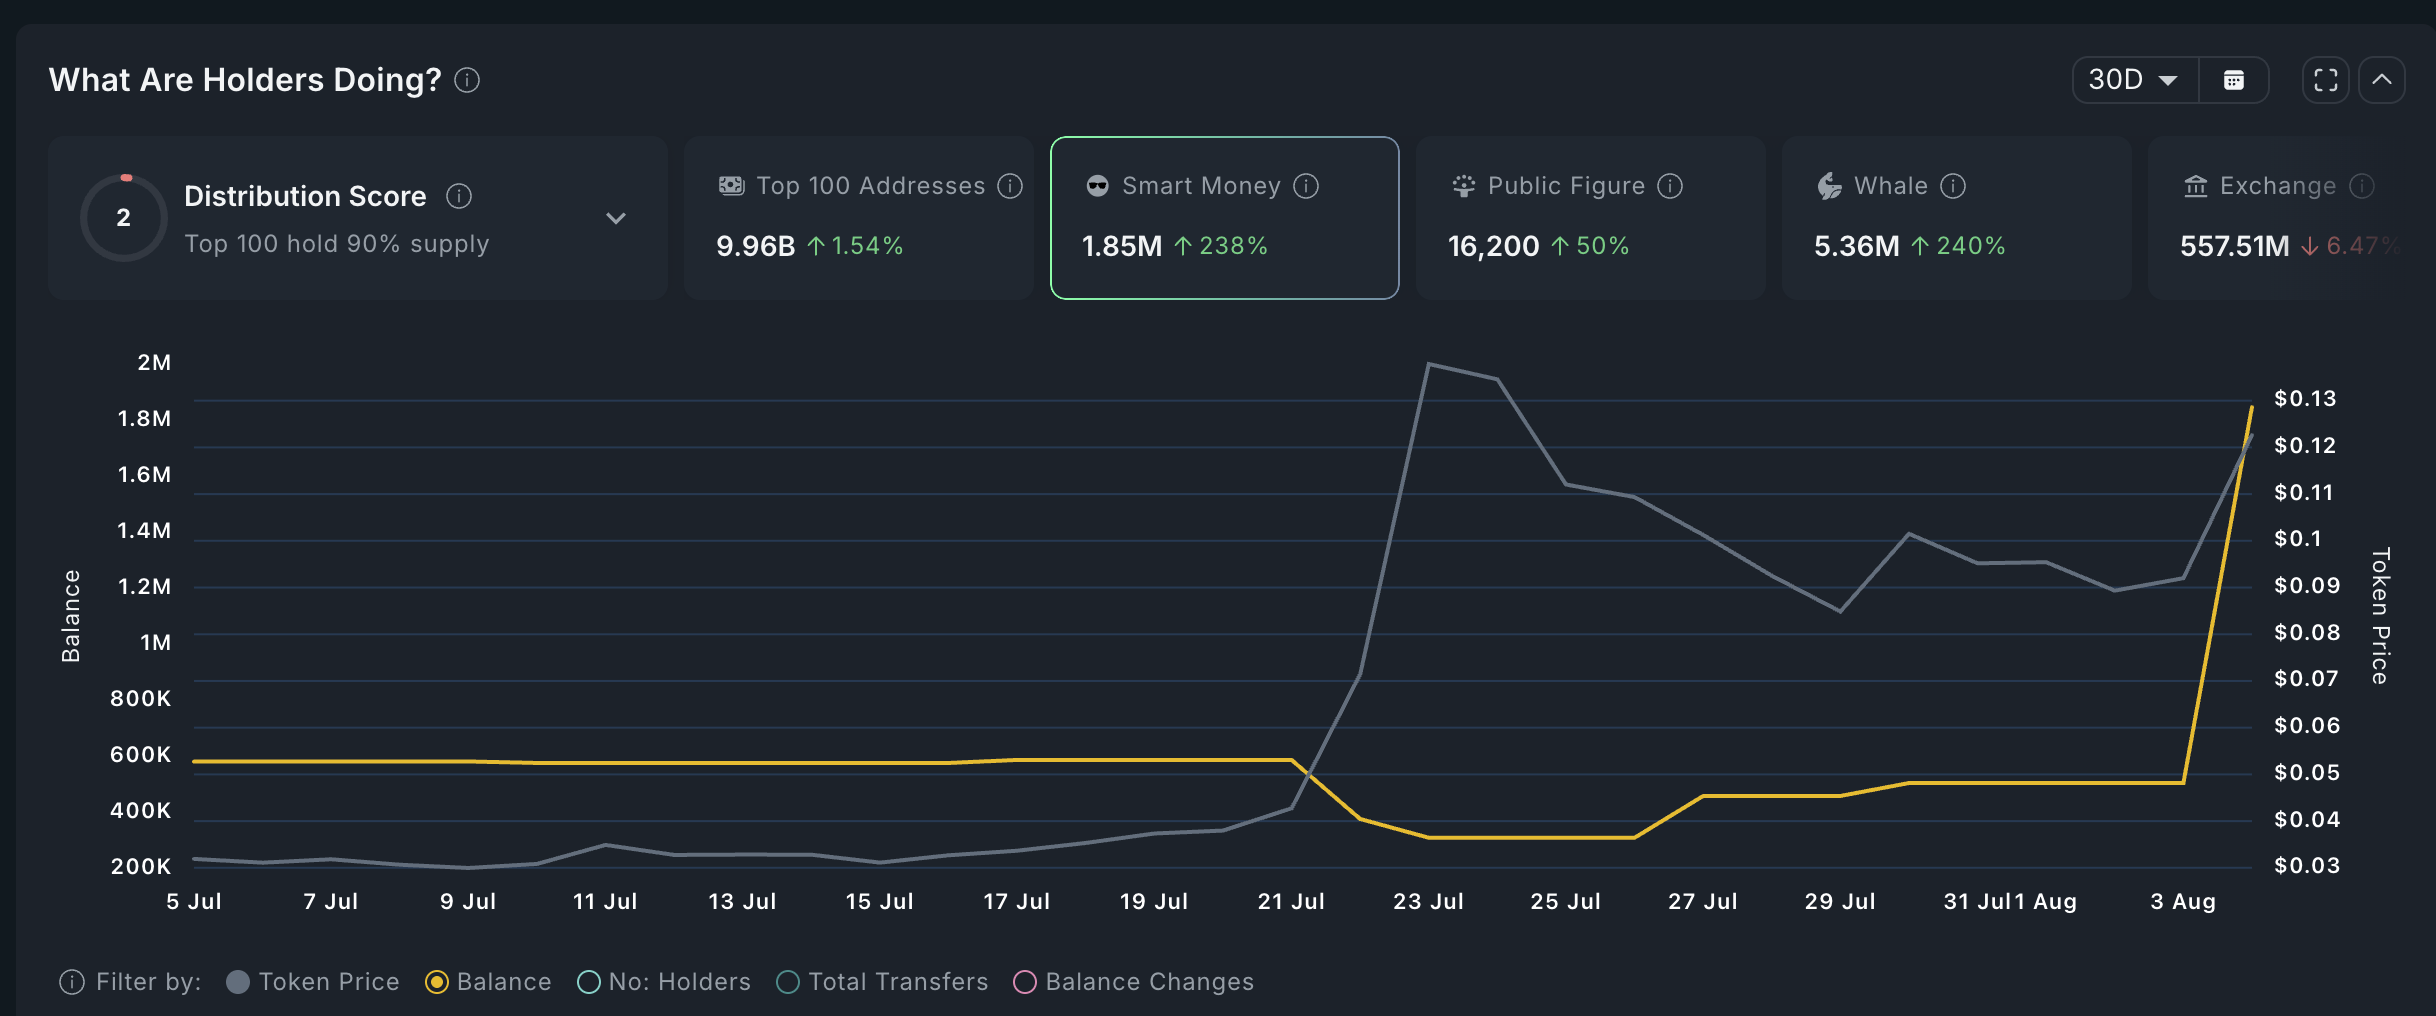Click Smart Money info icon

[x=1306, y=186]
